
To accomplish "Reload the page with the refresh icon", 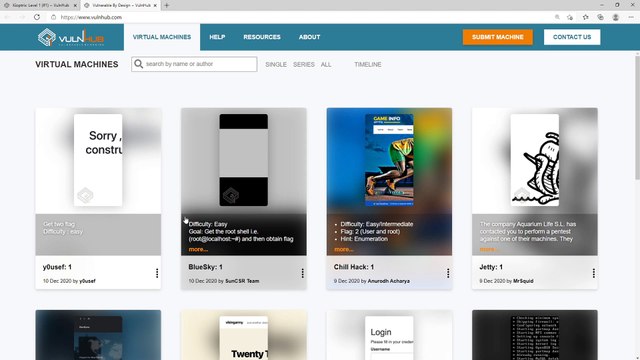I will tap(37, 17).
